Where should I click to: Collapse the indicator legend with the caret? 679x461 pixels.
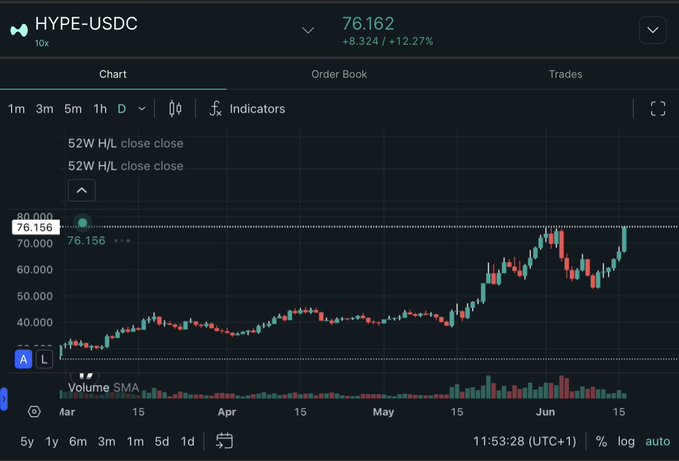[81, 190]
